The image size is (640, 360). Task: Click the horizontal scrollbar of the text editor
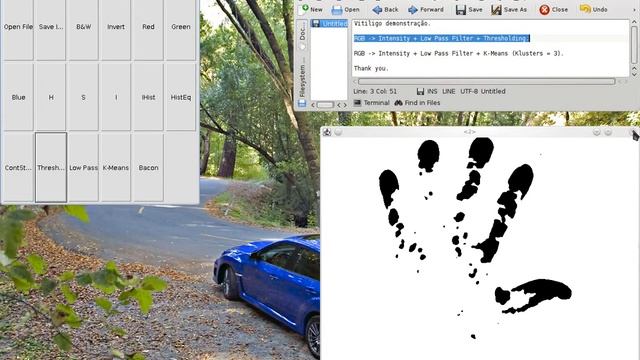point(487,82)
